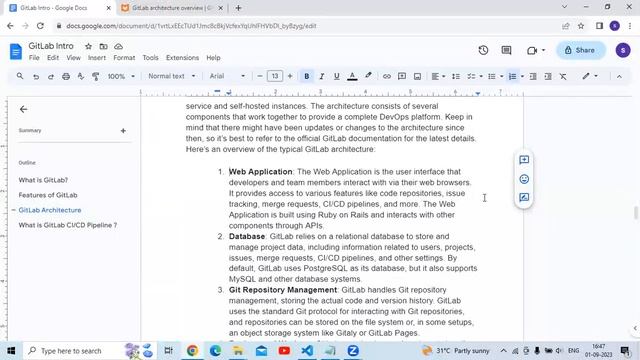Hide the menus with collapse arrow
Viewport: 640px width, 360px height.
pyautogui.click(x=619, y=76)
